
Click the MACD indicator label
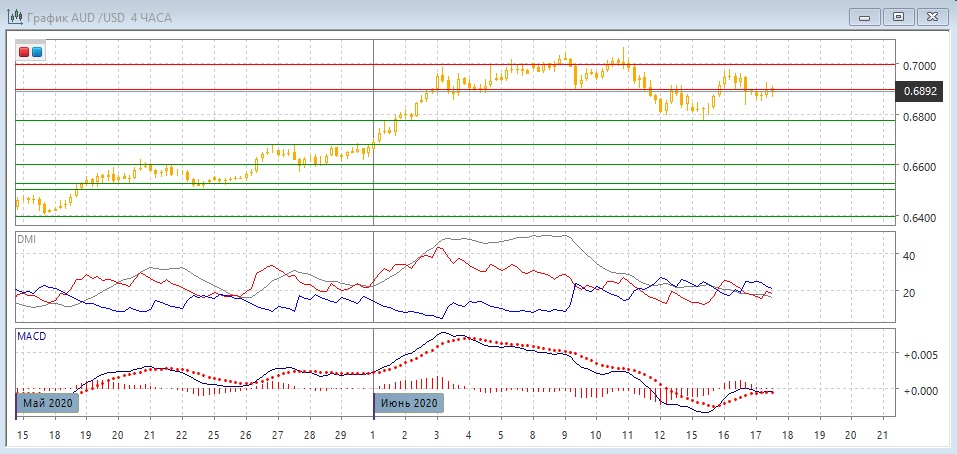(31, 336)
